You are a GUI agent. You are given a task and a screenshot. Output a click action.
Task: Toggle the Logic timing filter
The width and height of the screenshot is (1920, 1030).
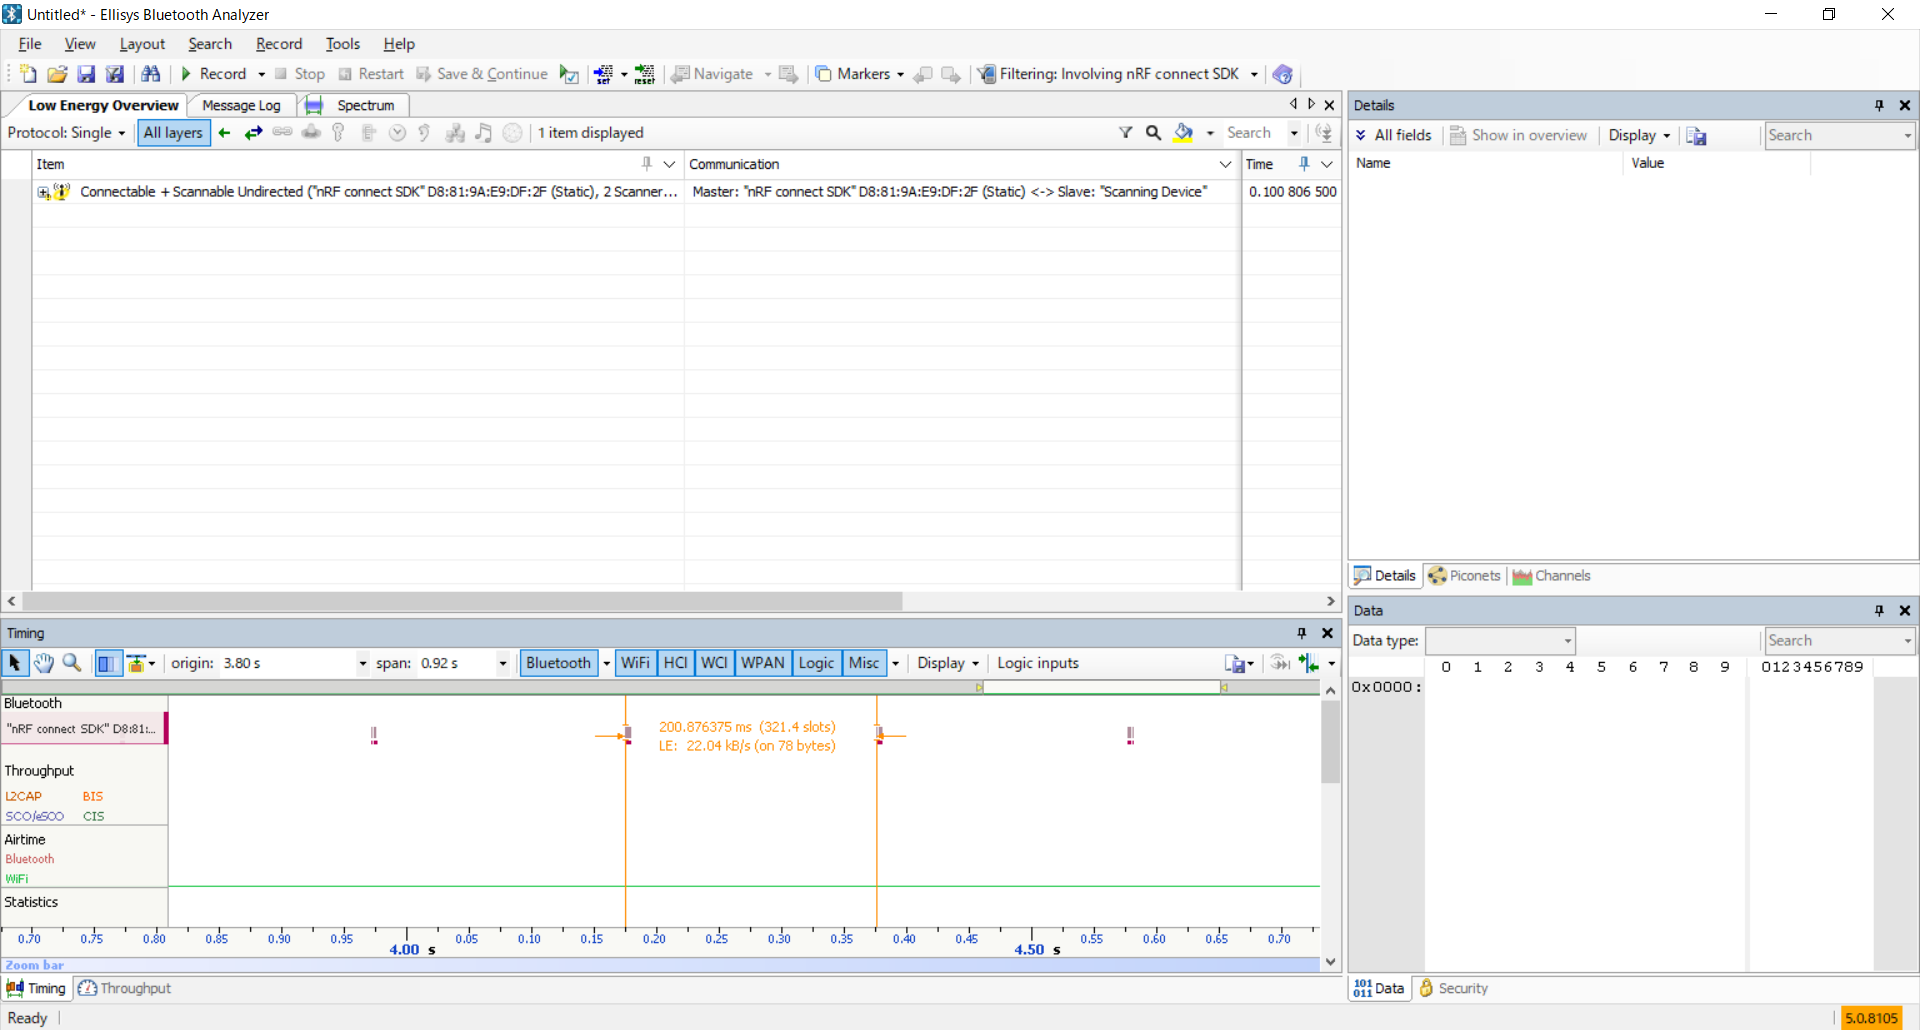[x=816, y=663]
